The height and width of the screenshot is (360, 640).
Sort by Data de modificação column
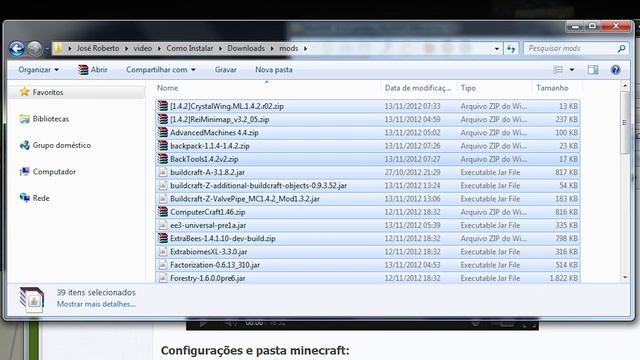point(418,88)
